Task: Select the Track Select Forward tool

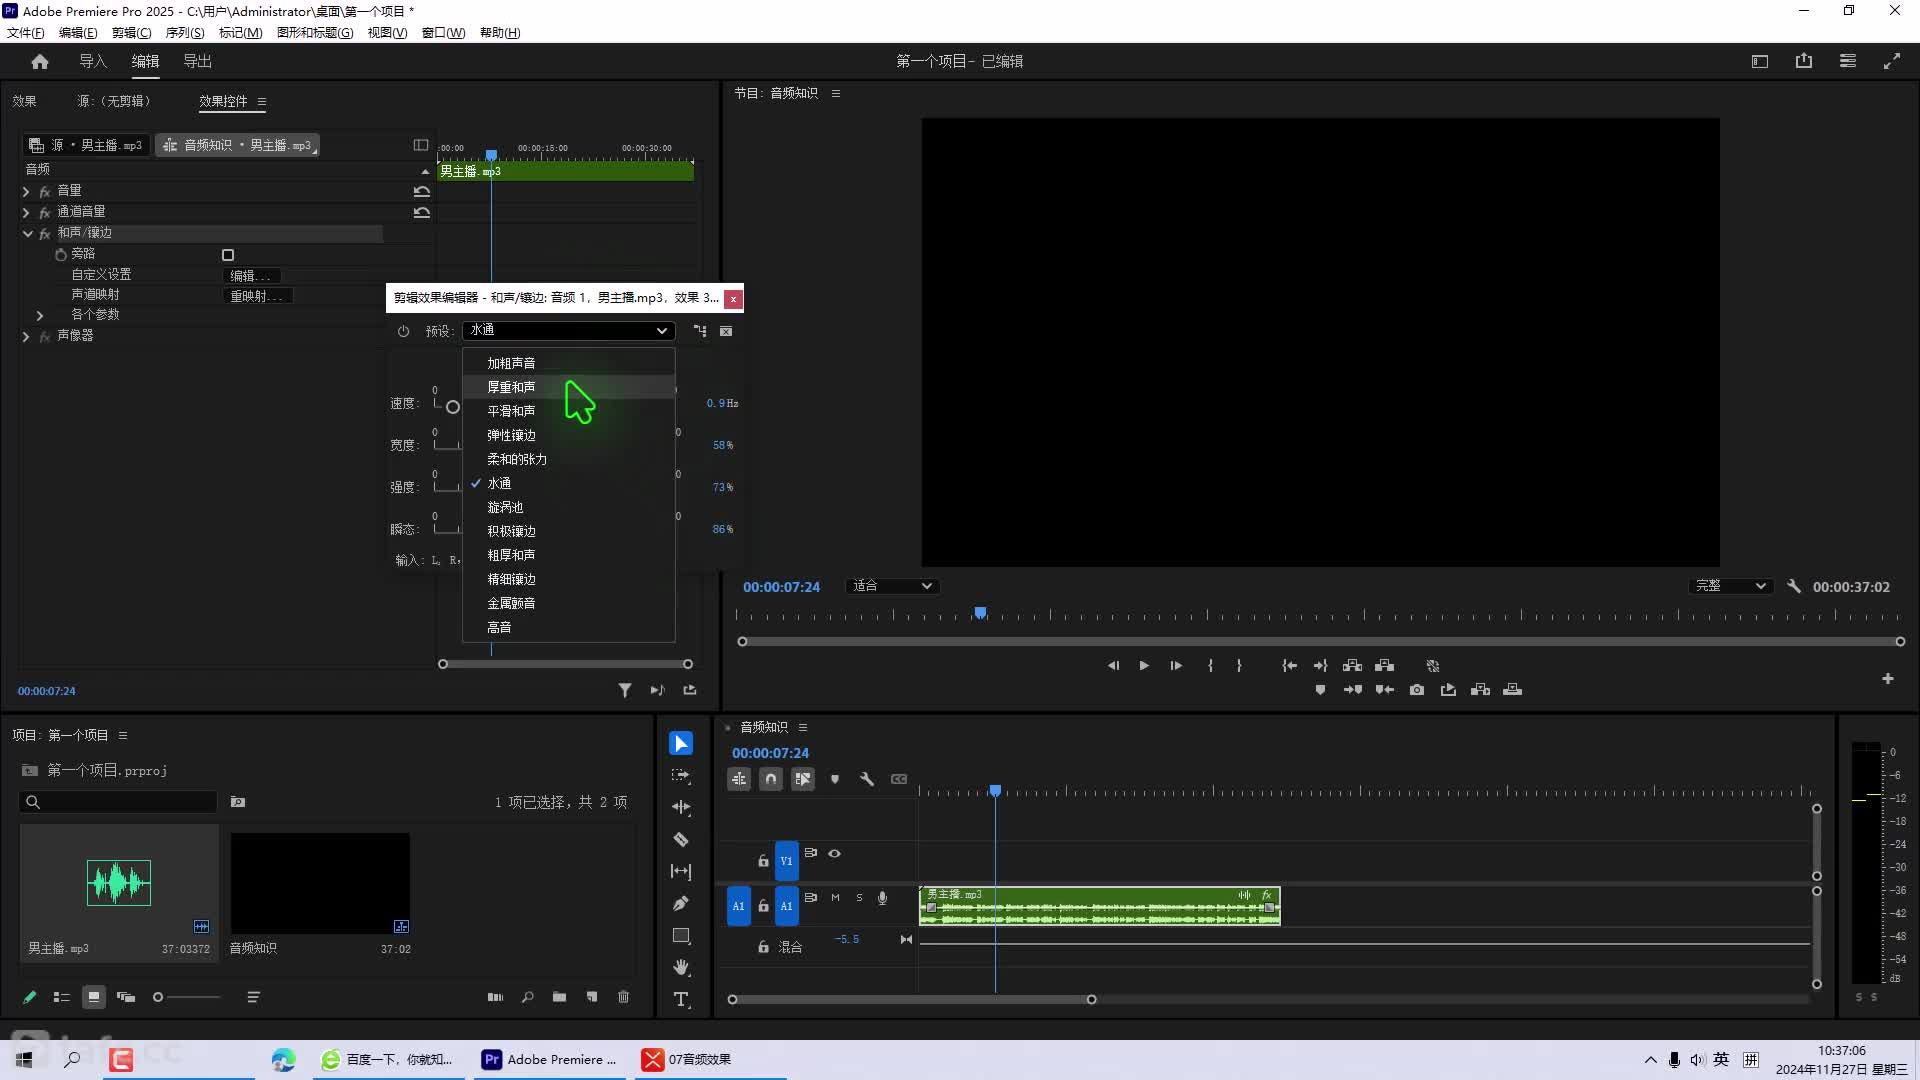Action: pyautogui.click(x=681, y=775)
